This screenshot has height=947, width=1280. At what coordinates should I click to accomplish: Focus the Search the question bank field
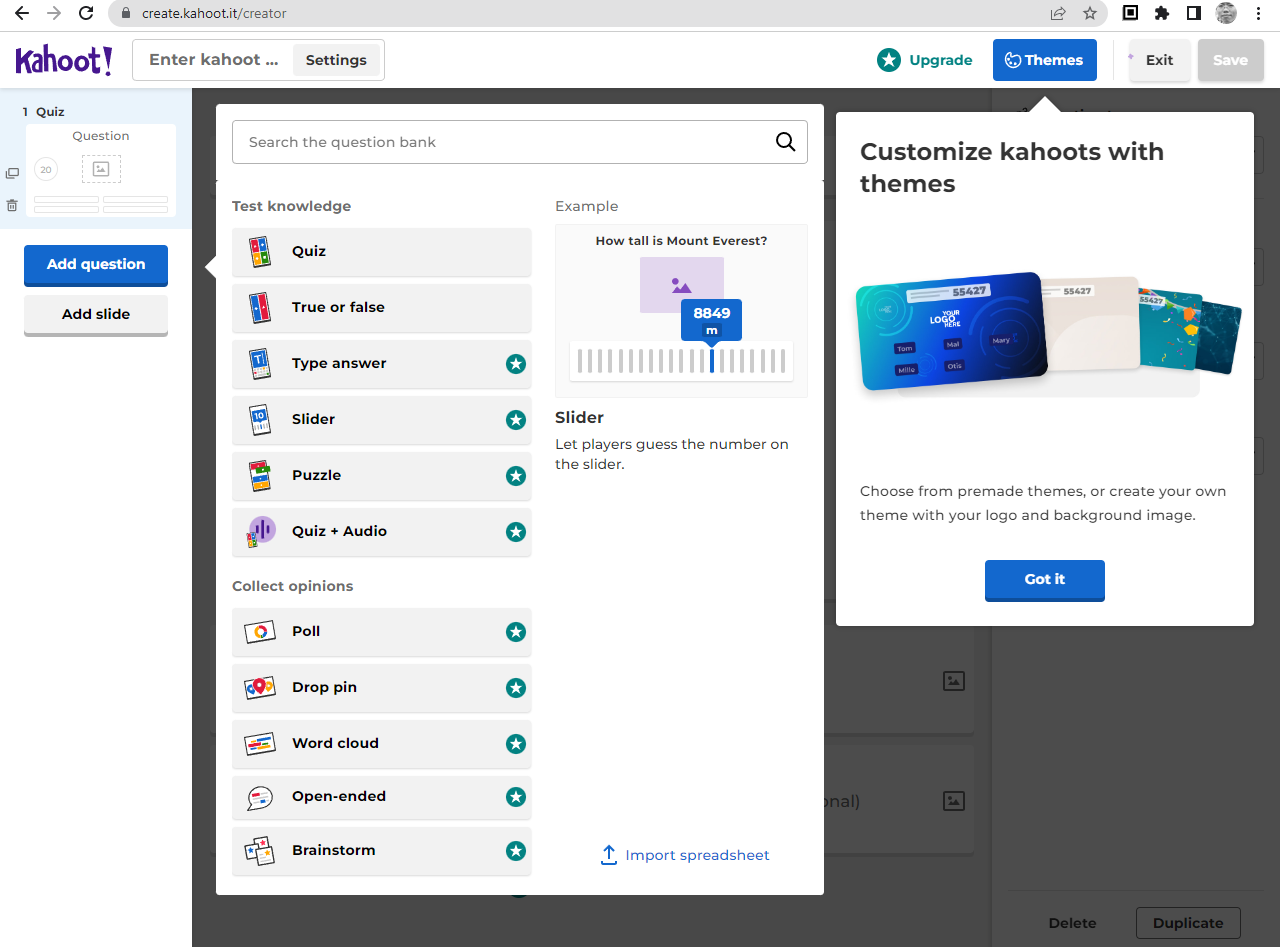pos(505,142)
